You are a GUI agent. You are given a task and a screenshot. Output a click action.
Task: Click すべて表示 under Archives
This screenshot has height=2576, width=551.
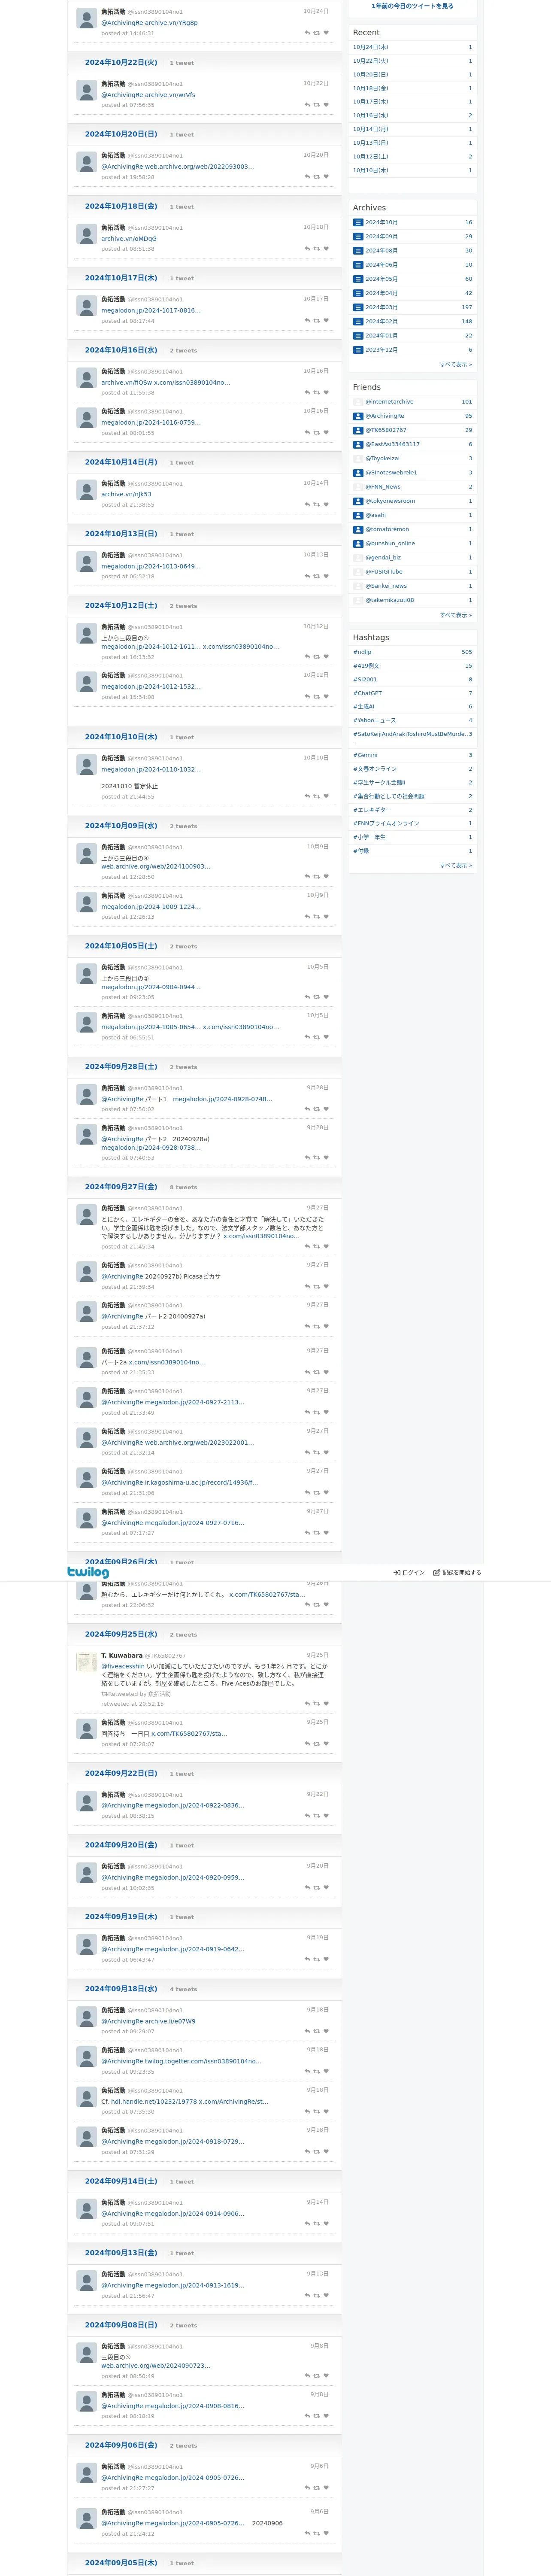pos(456,365)
